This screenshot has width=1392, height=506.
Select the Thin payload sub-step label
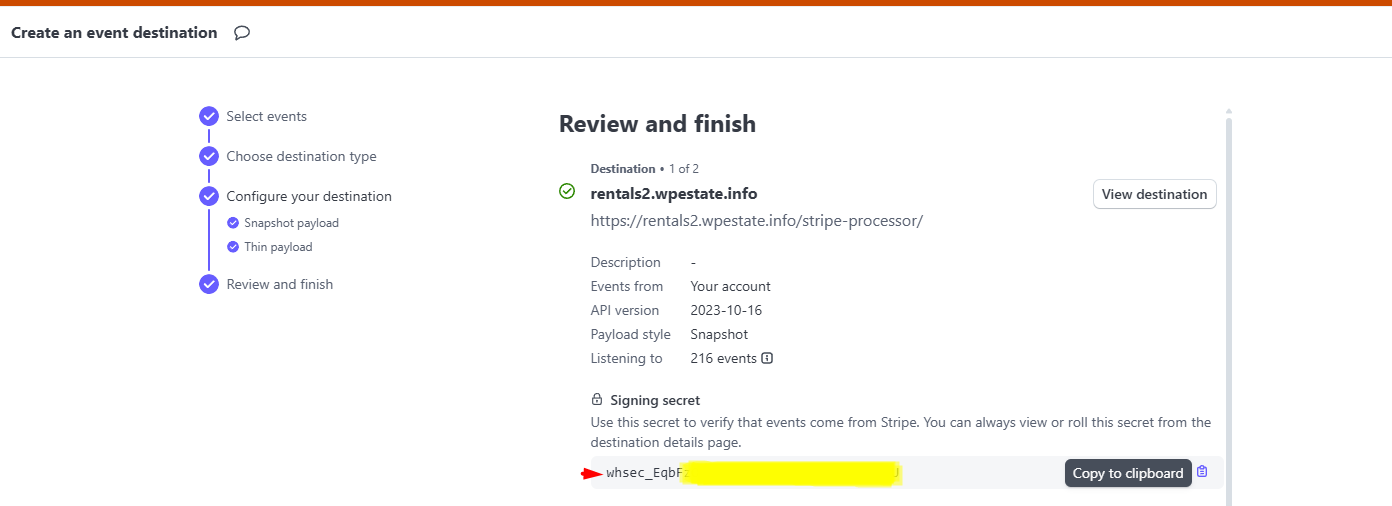(x=278, y=247)
